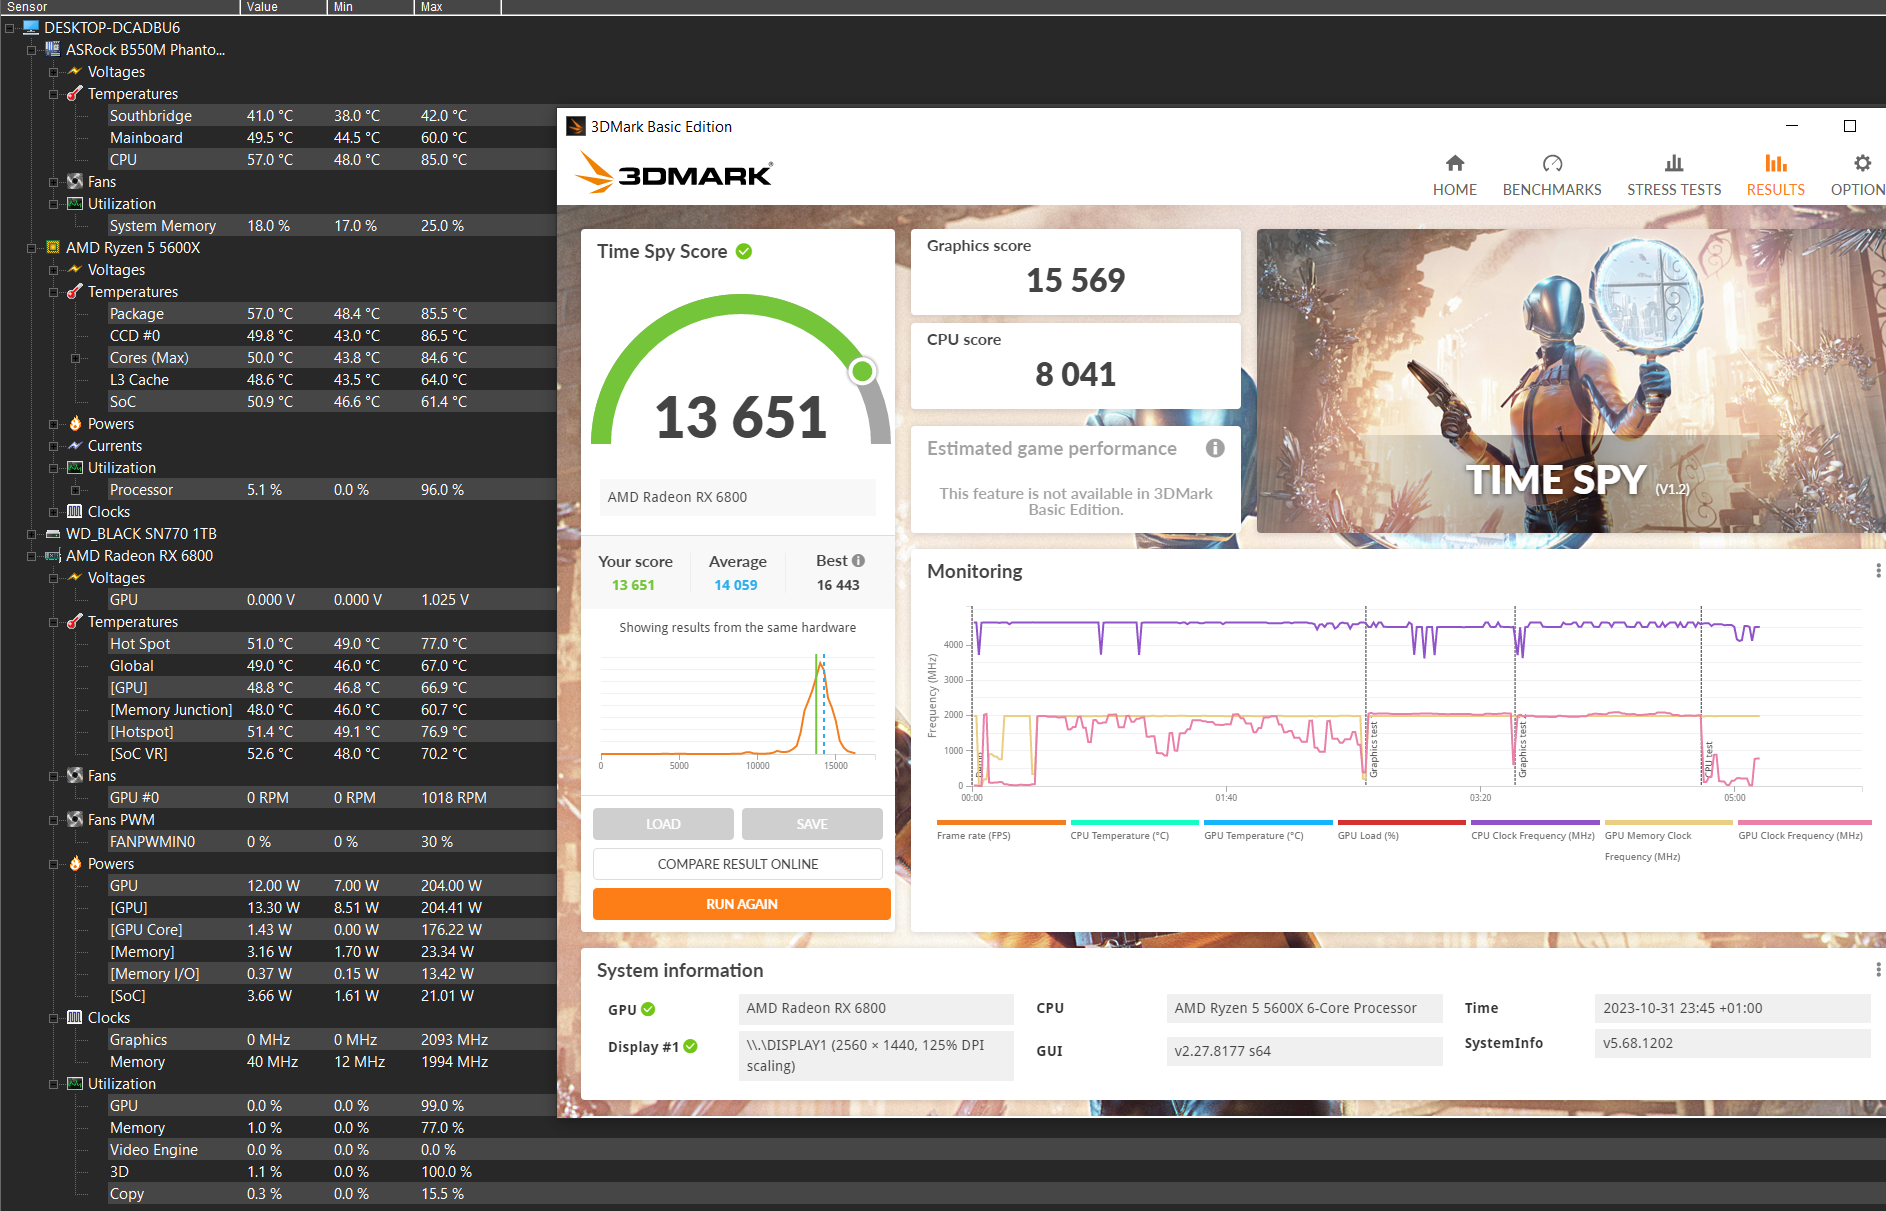Click green check next to GPU label
1886x1211 pixels.
[x=648, y=1009]
